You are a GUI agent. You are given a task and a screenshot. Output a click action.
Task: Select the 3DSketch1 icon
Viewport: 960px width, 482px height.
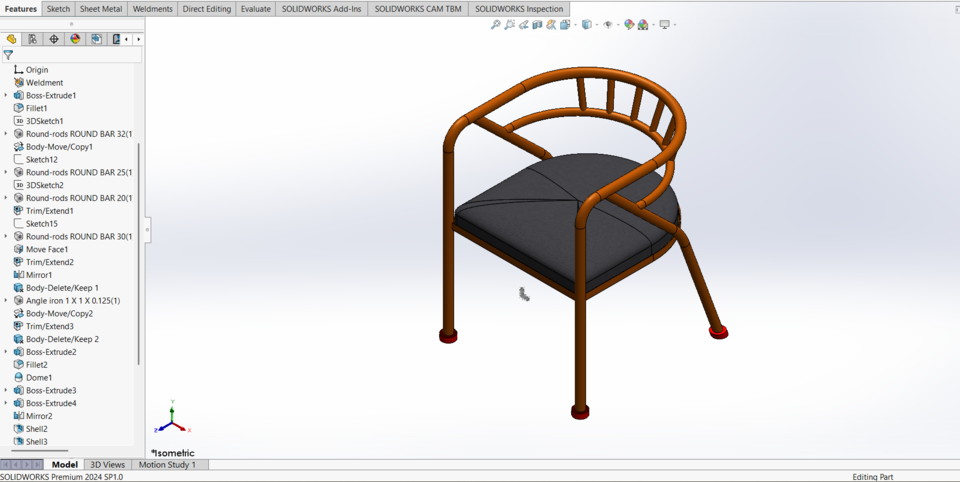point(18,121)
